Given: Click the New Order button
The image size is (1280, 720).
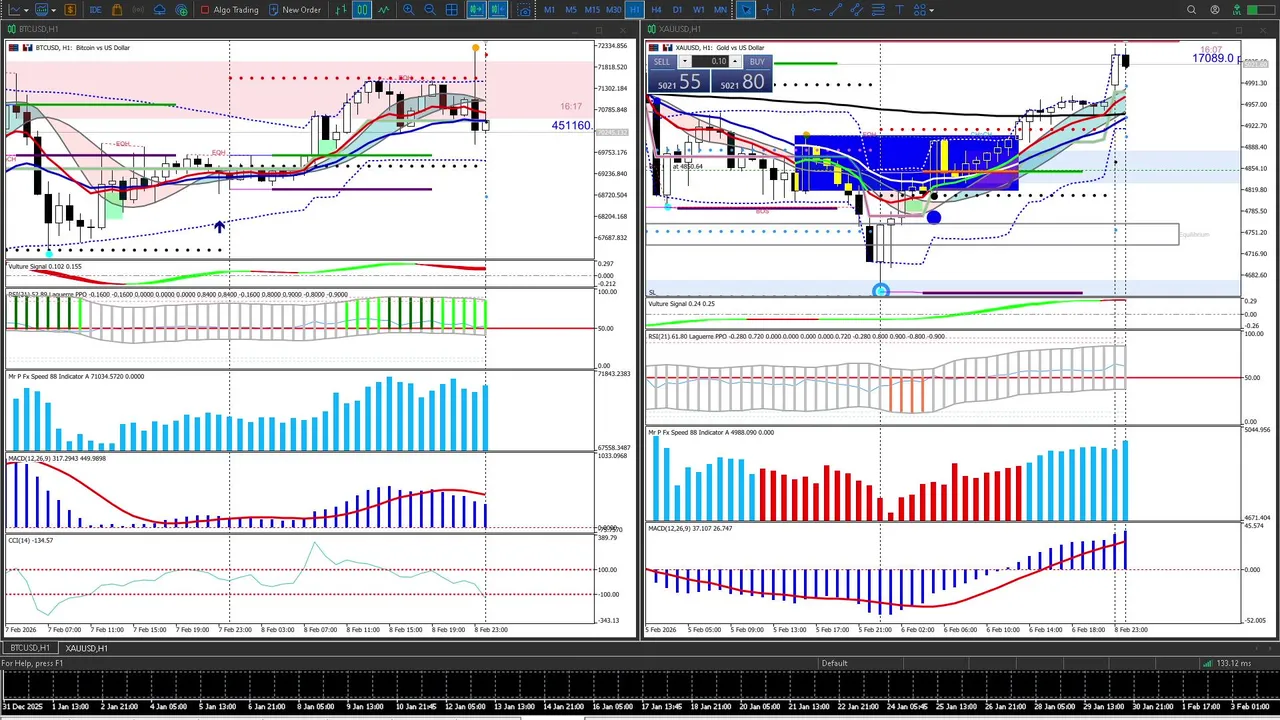Looking at the screenshot, I should [295, 10].
